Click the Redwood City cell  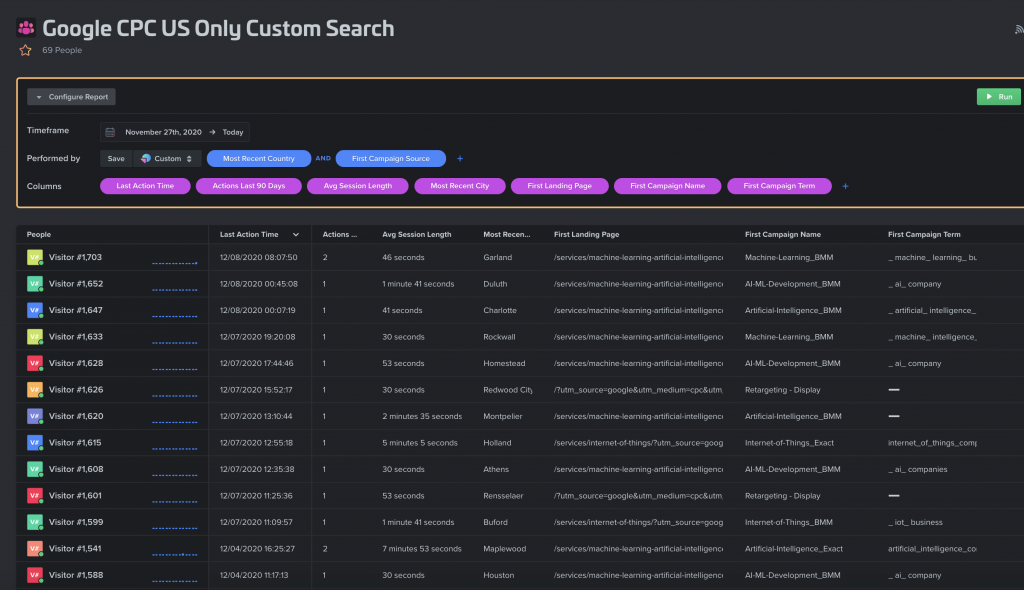(x=508, y=389)
